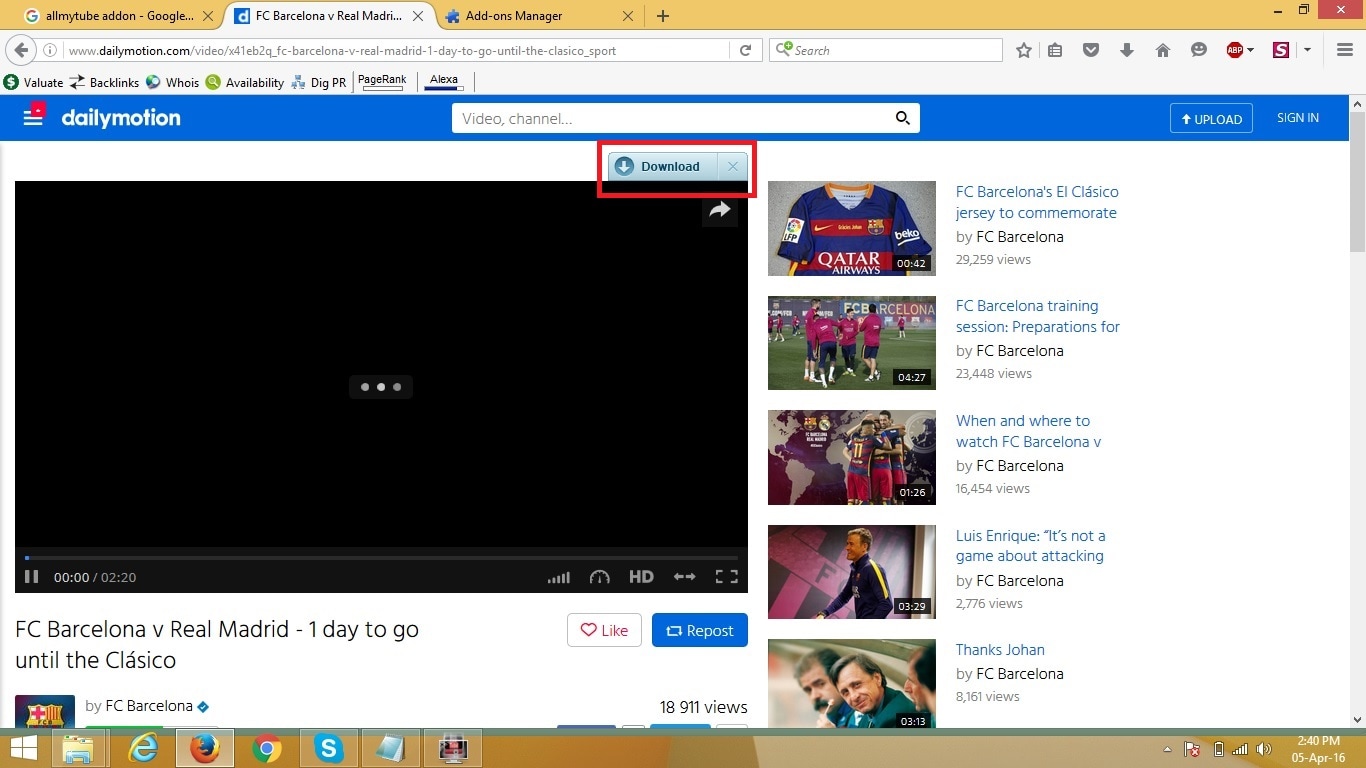Show bookmarks with the list icon
Image resolution: width=1366 pixels, height=768 pixels.
coord(1056,50)
